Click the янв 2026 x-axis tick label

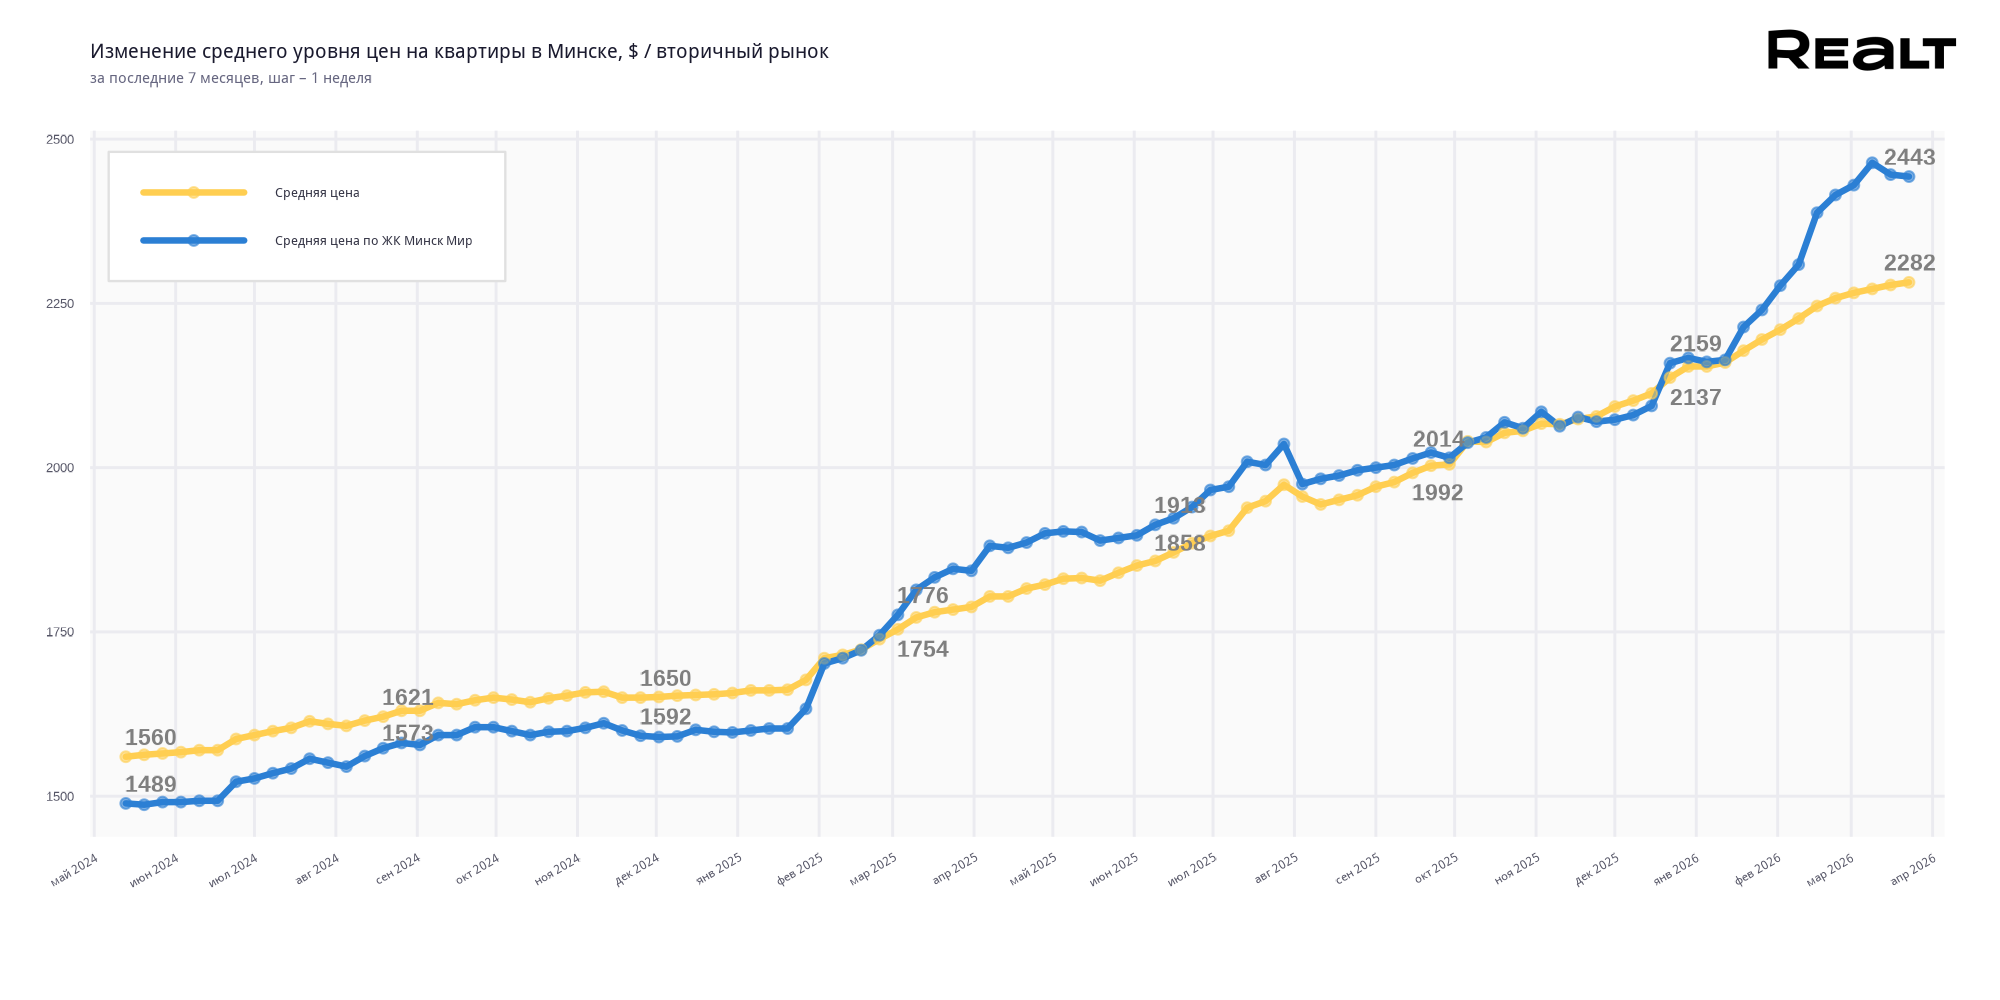[1676, 868]
